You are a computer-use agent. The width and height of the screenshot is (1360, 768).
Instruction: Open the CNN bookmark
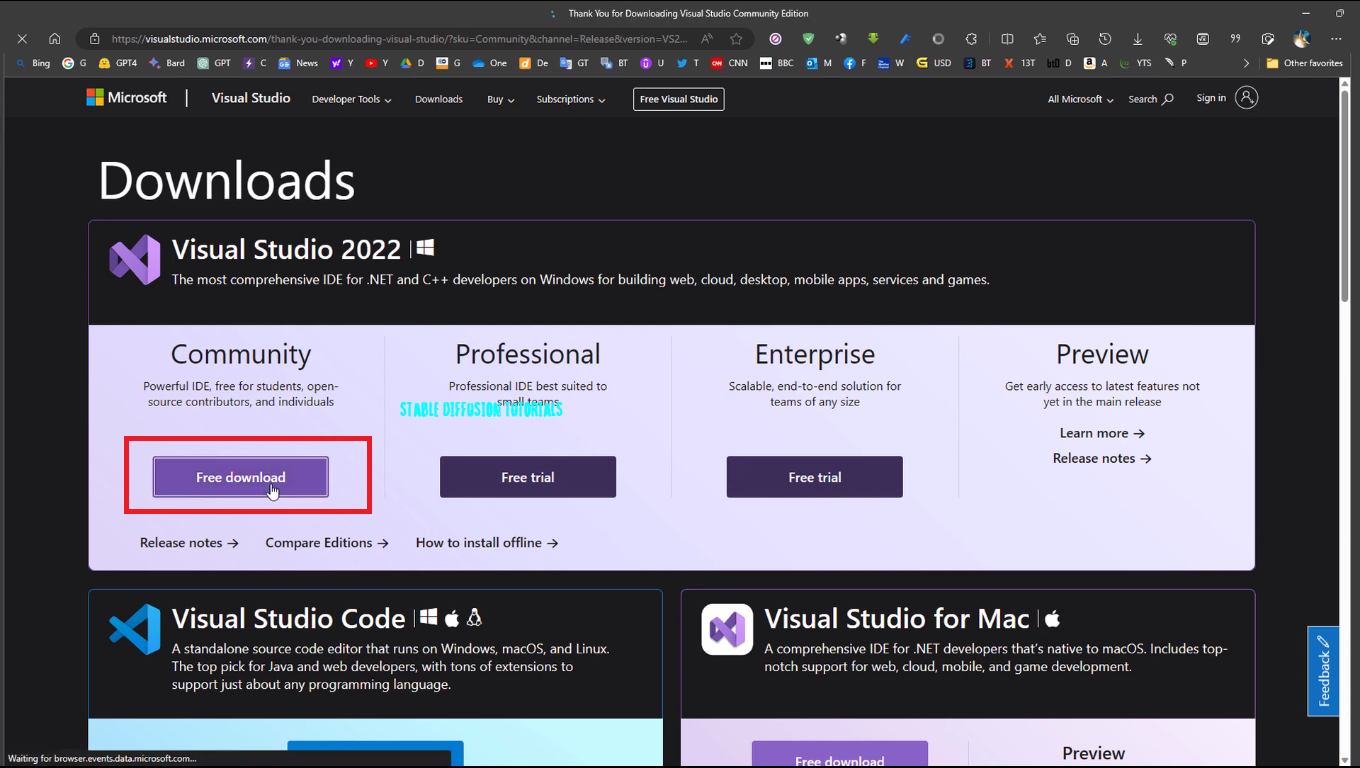(729, 63)
